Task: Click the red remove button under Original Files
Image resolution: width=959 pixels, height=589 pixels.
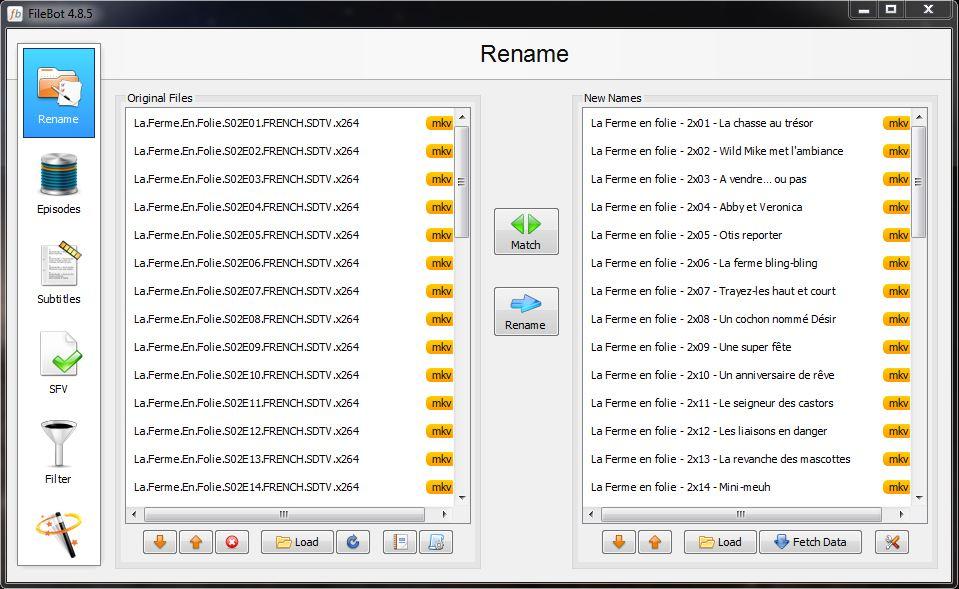Action: tap(232, 542)
